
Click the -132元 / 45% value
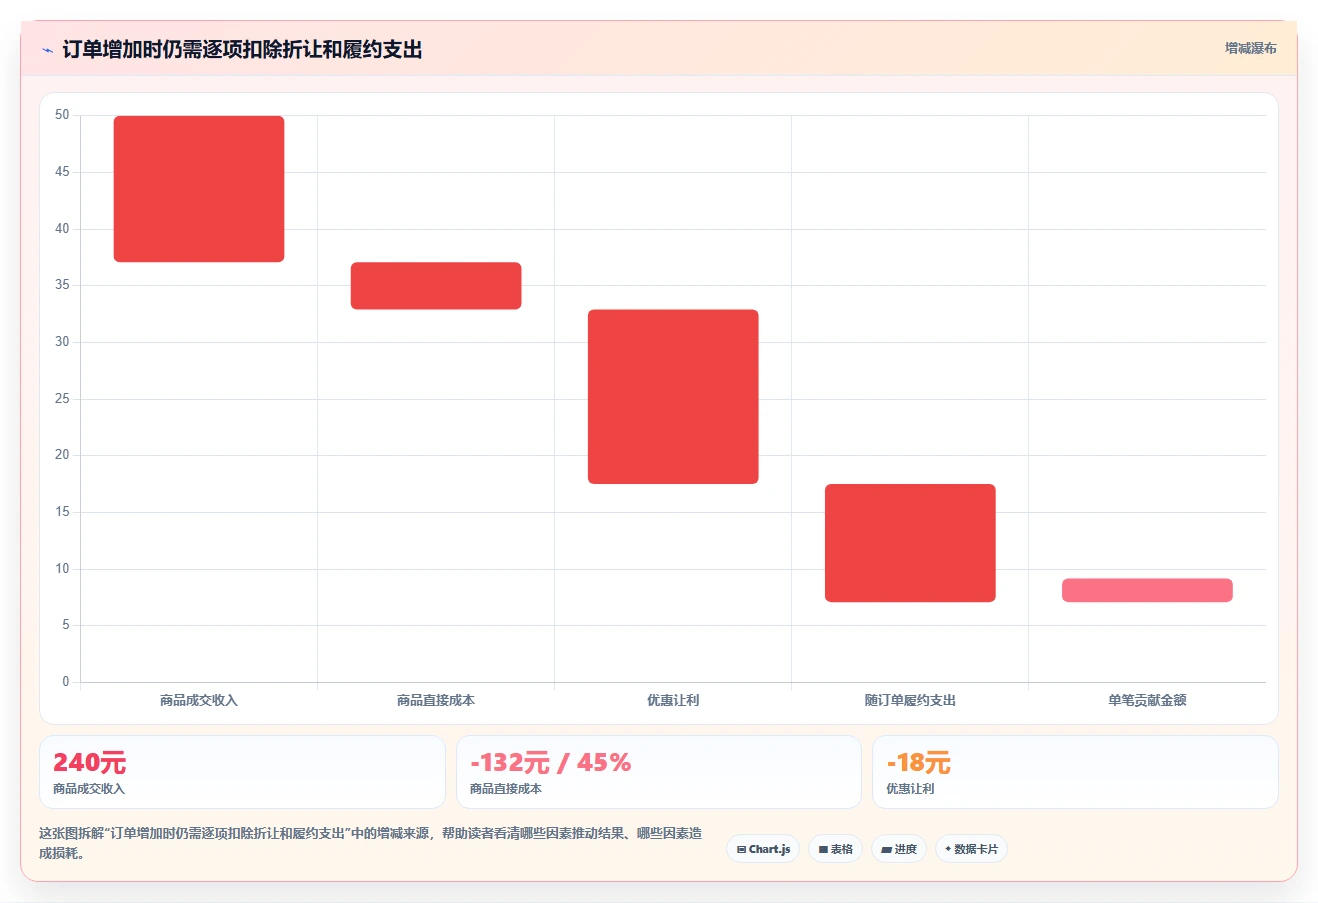click(550, 763)
